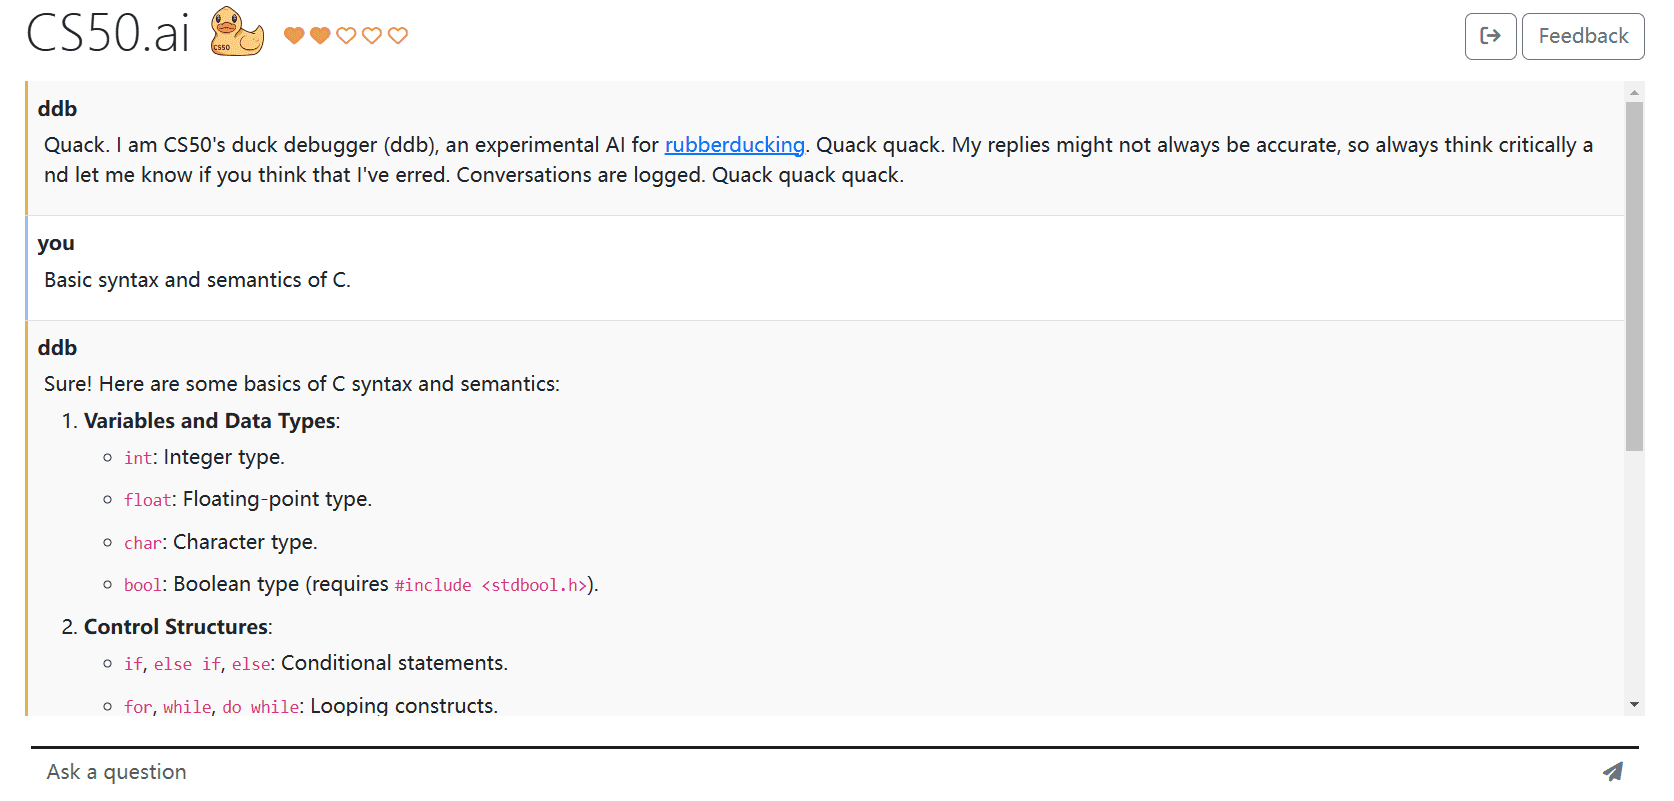Click the logout arrow icon button
The width and height of the screenshot is (1674, 801).
(x=1490, y=36)
